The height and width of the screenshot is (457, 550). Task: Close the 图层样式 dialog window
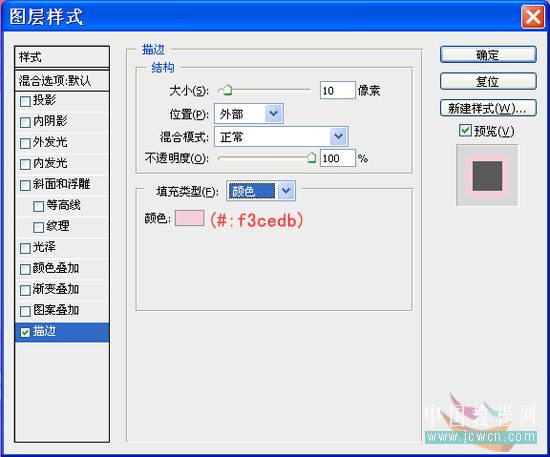coord(533,17)
